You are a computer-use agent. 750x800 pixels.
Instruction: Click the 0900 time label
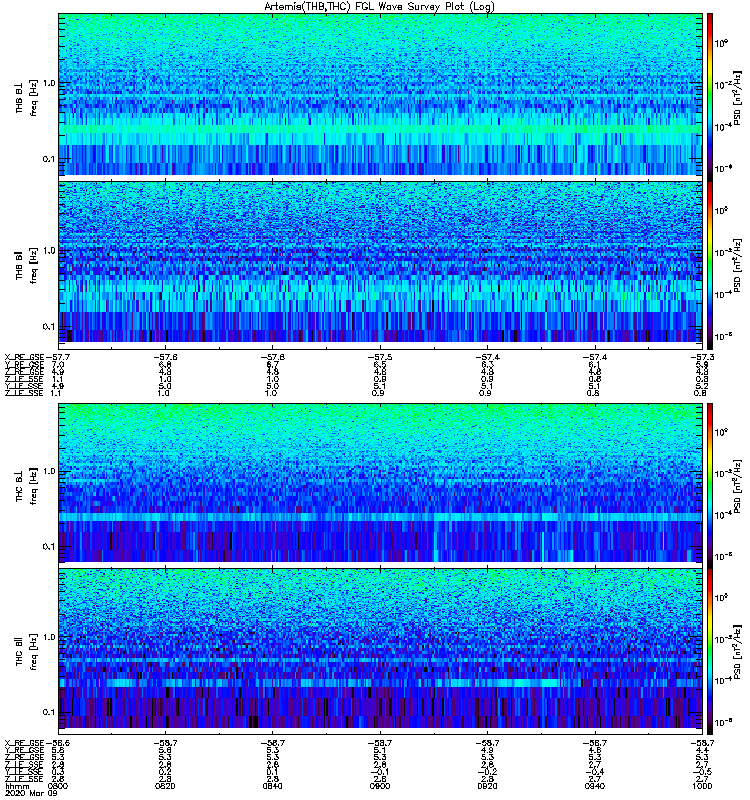coord(380,786)
